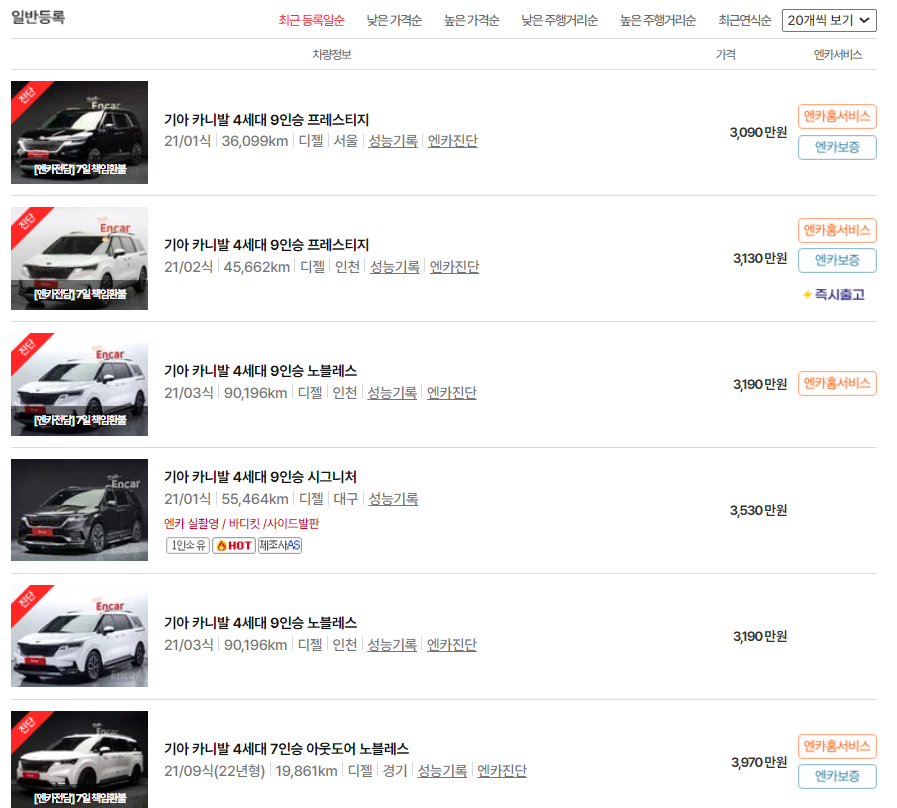Image resolution: width=897 pixels, height=808 pixels.
Task: Click price 3,090만원
Action: click(758, 133)
